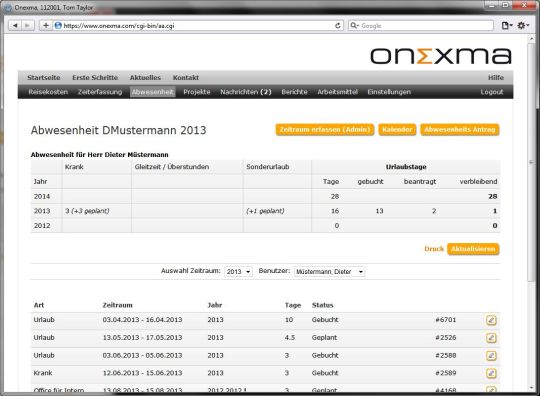Click the onexma logo
540x396 pixels.
(441, 56)
